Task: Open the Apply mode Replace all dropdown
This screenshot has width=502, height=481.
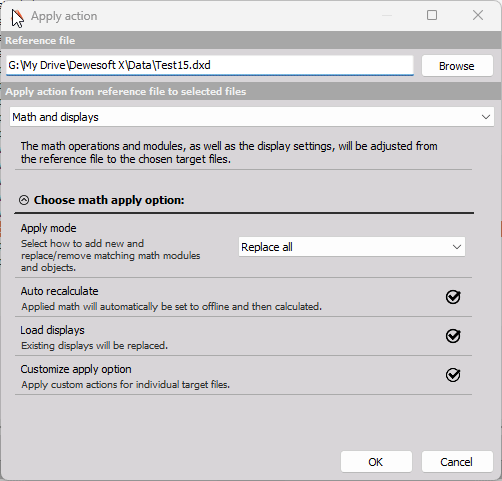Action: (x=352, y=247)
